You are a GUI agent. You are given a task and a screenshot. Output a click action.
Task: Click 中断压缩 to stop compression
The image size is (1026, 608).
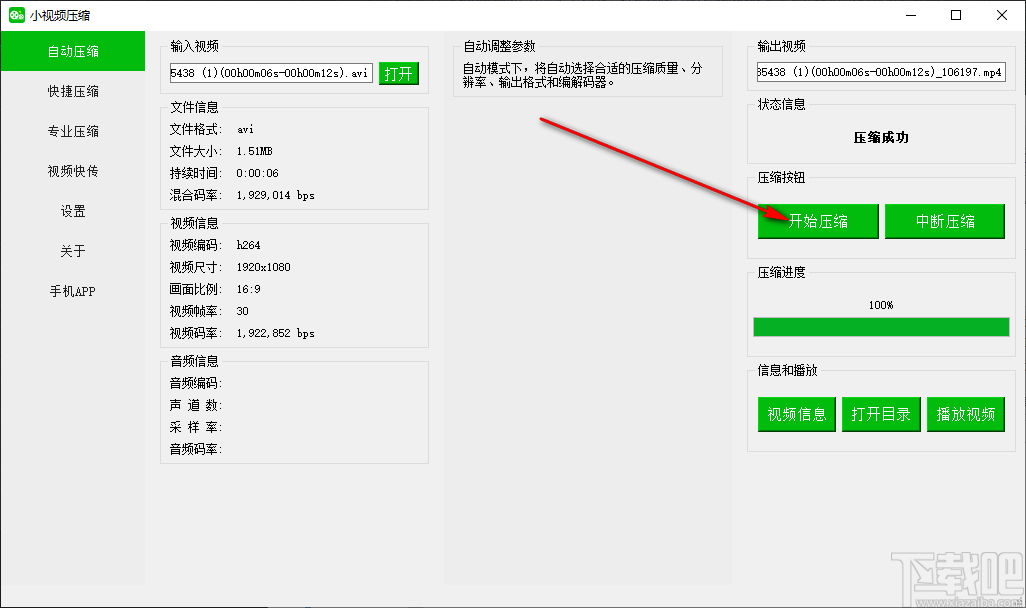coord(944,221)
